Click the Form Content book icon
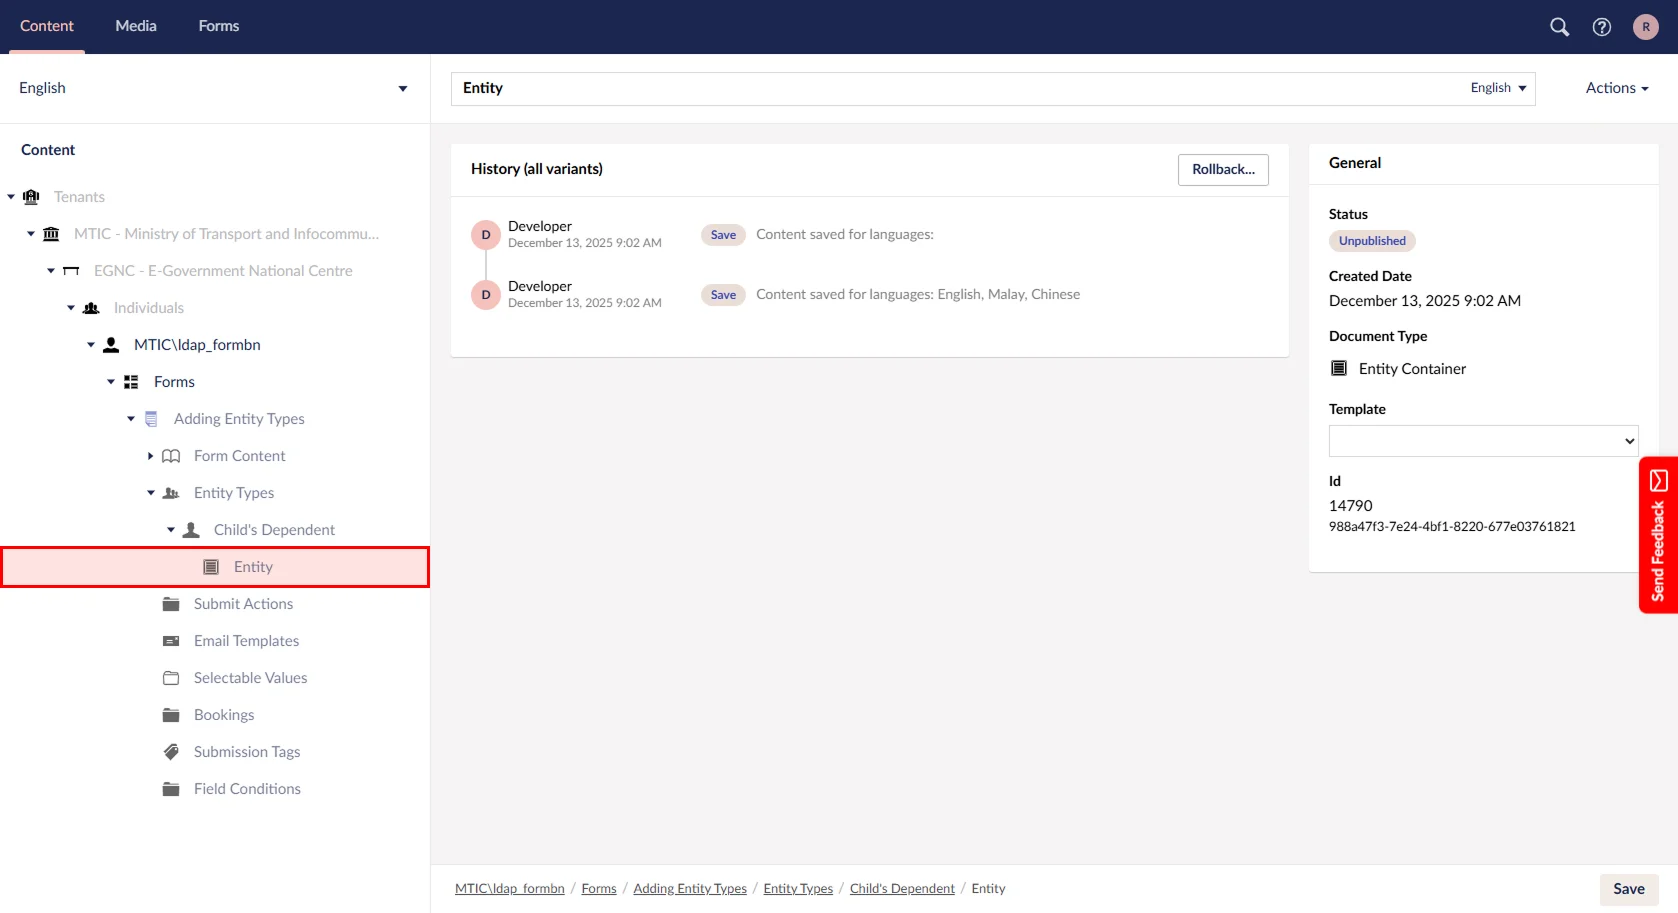 click(x=171, y=456)
